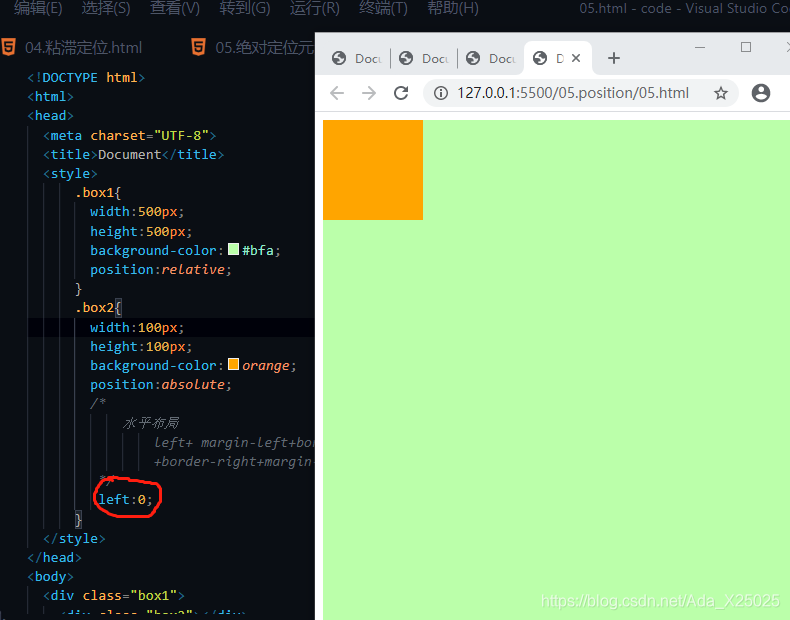Click the position:relative; line

(x=161, y=269)
